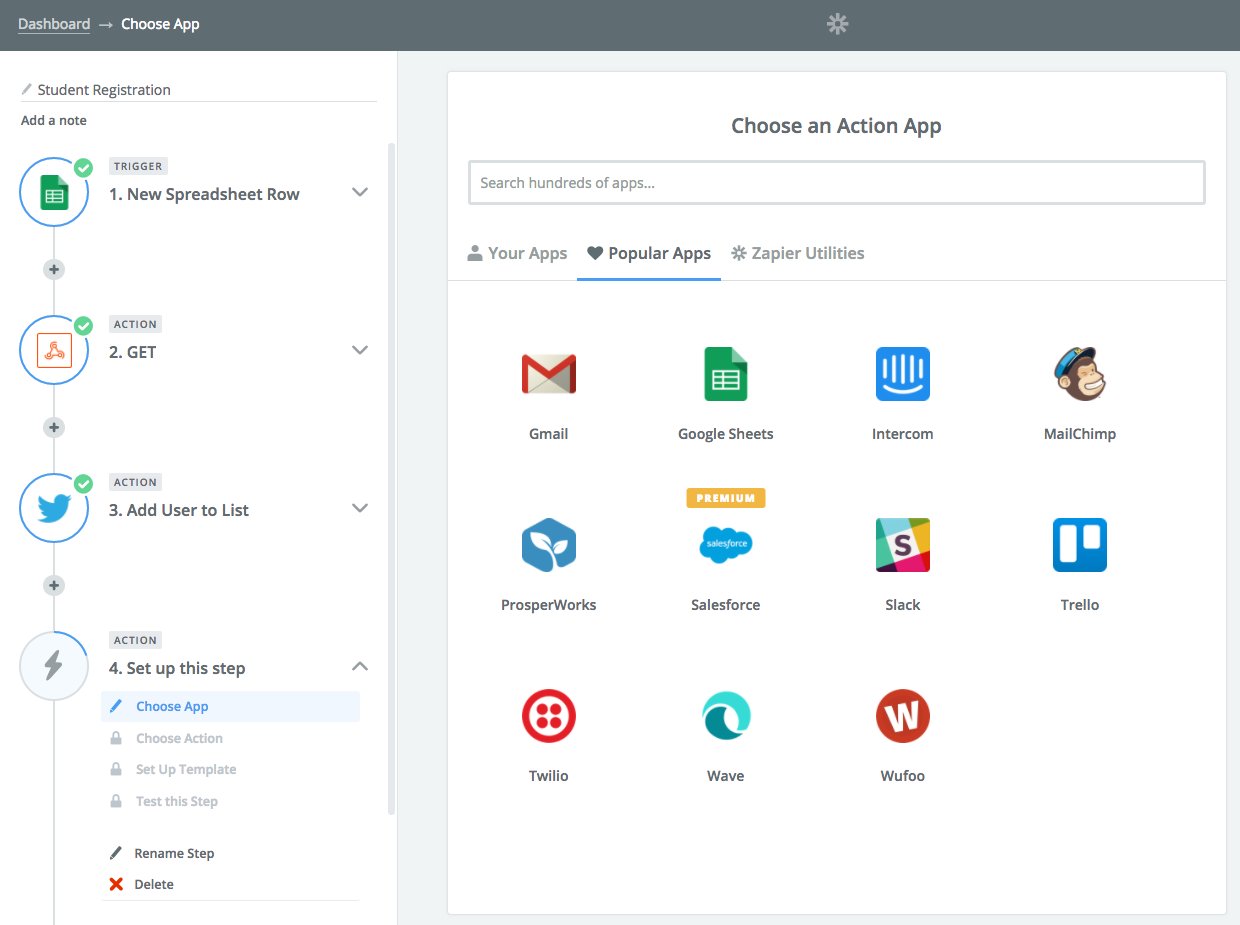The height and width of the screenshot is (925, 1240).
Task: Select the Gmail app icon
Action: click(x=548, y=374)
